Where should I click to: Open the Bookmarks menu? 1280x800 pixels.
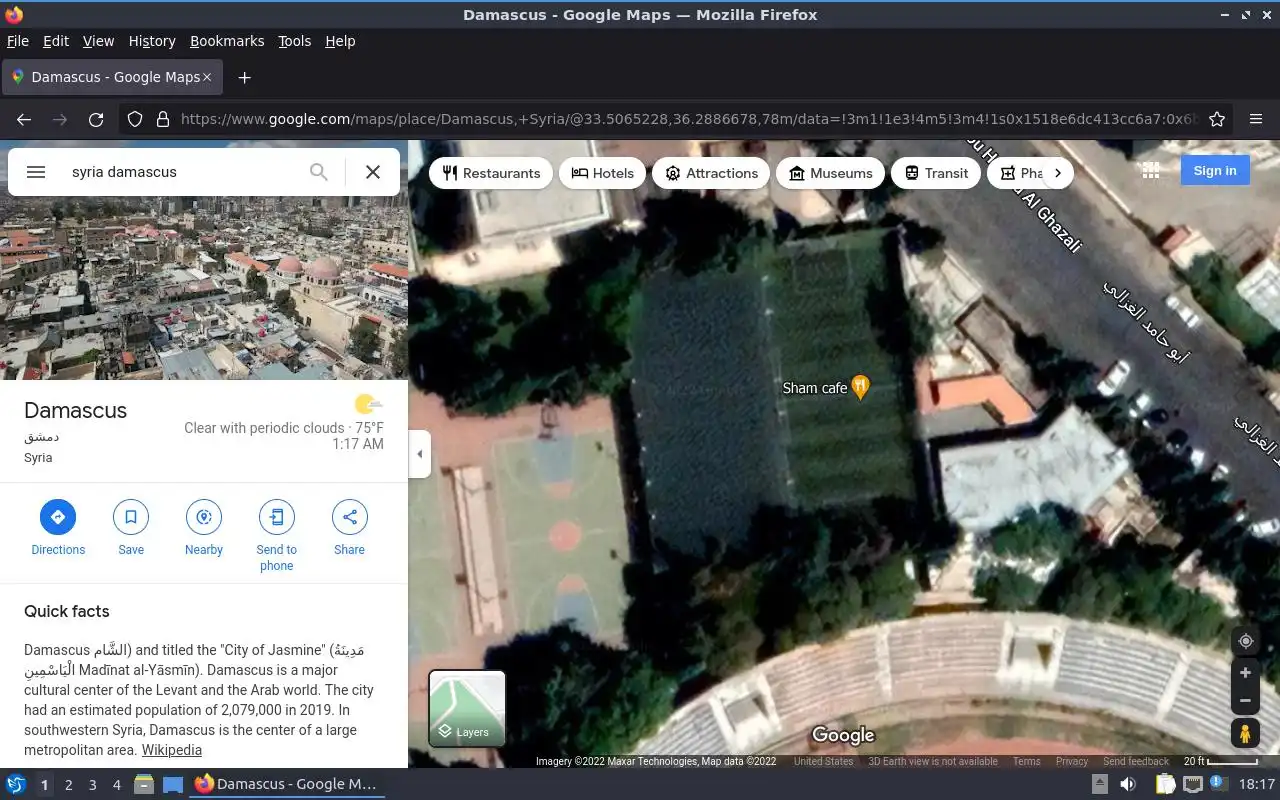(x=227, y=41)
